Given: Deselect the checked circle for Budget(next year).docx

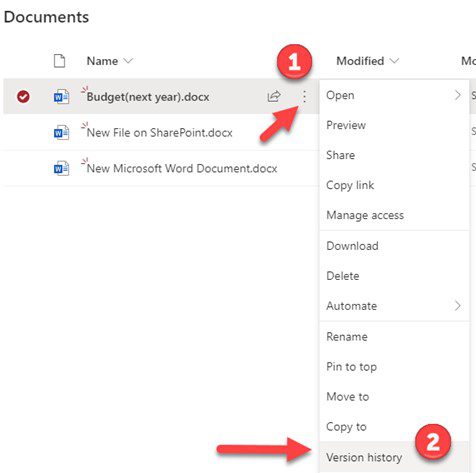Looking at the screenshot, I should [x=23, y=97].
